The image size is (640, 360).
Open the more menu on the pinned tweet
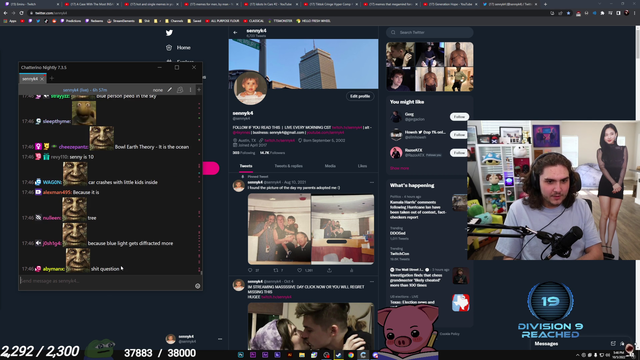(x=372, y=182)
